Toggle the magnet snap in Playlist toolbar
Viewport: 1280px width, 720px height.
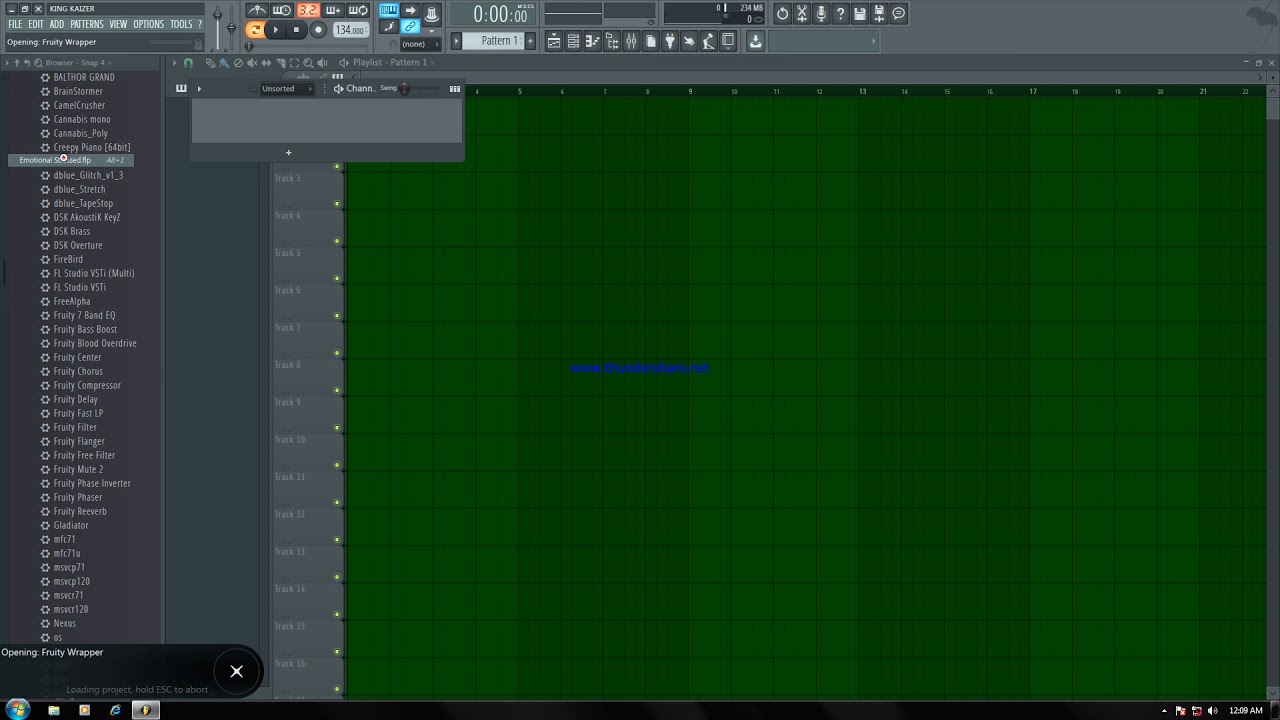tap(188, 62)
